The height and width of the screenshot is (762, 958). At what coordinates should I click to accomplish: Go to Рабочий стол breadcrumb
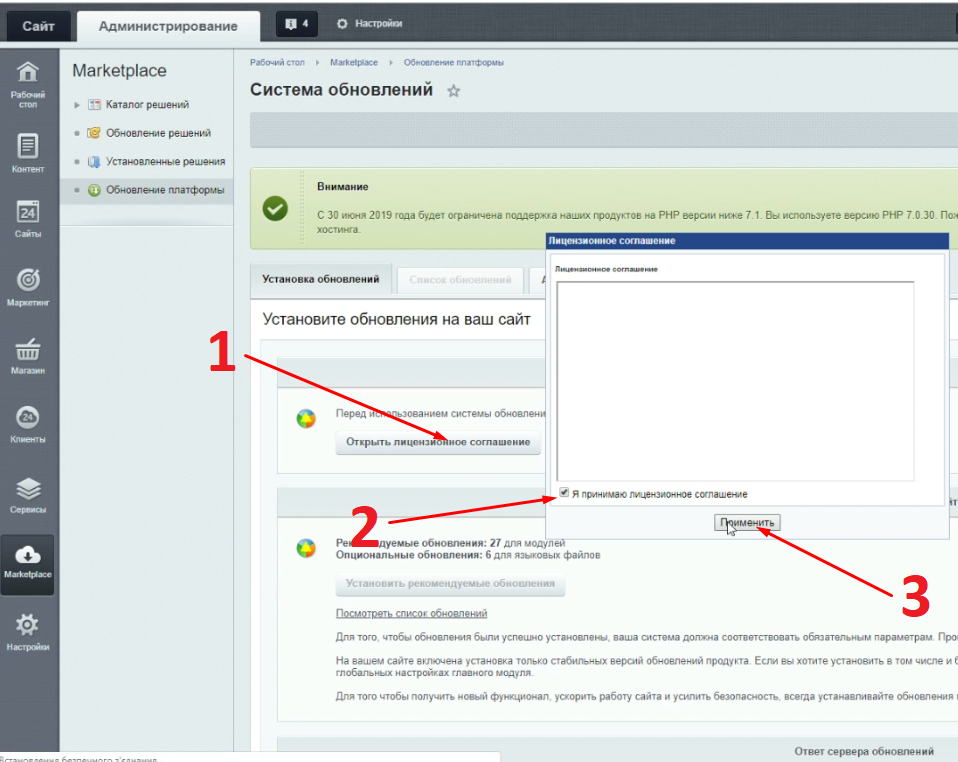(277, 62)
